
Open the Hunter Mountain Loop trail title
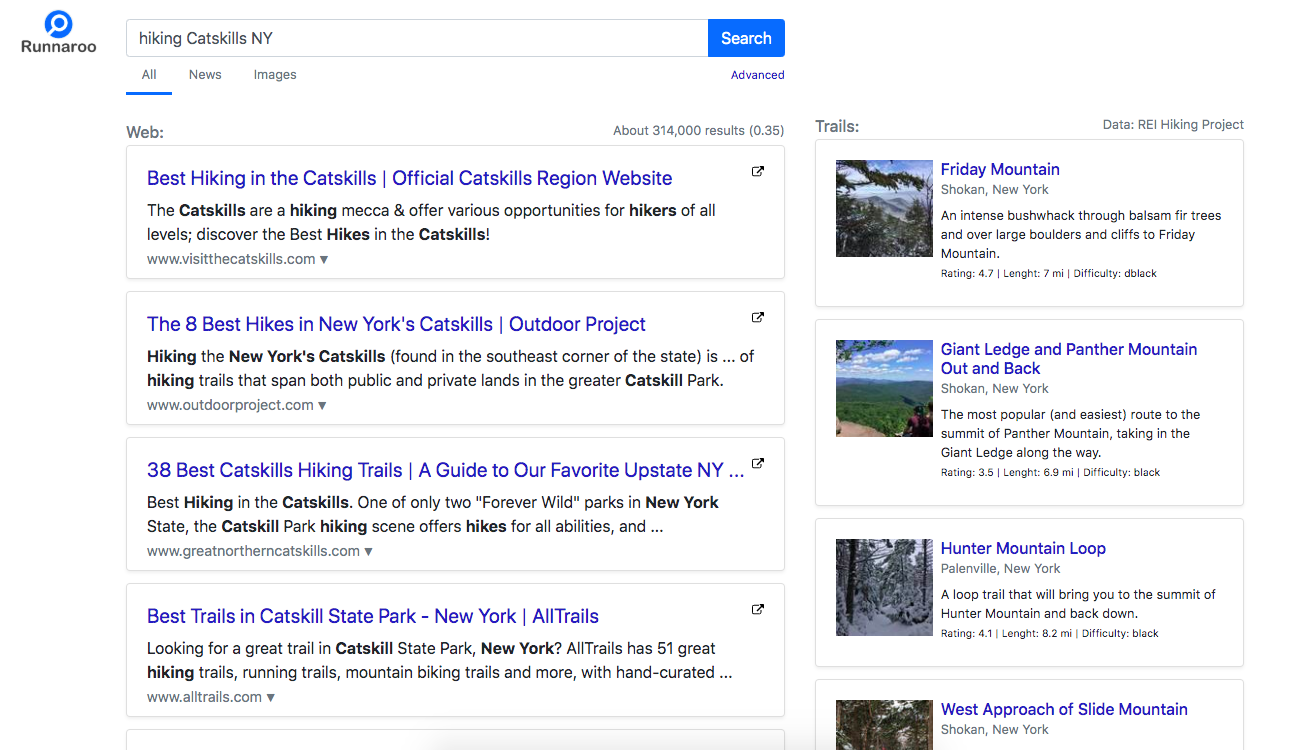click(x=1023, y=548)
